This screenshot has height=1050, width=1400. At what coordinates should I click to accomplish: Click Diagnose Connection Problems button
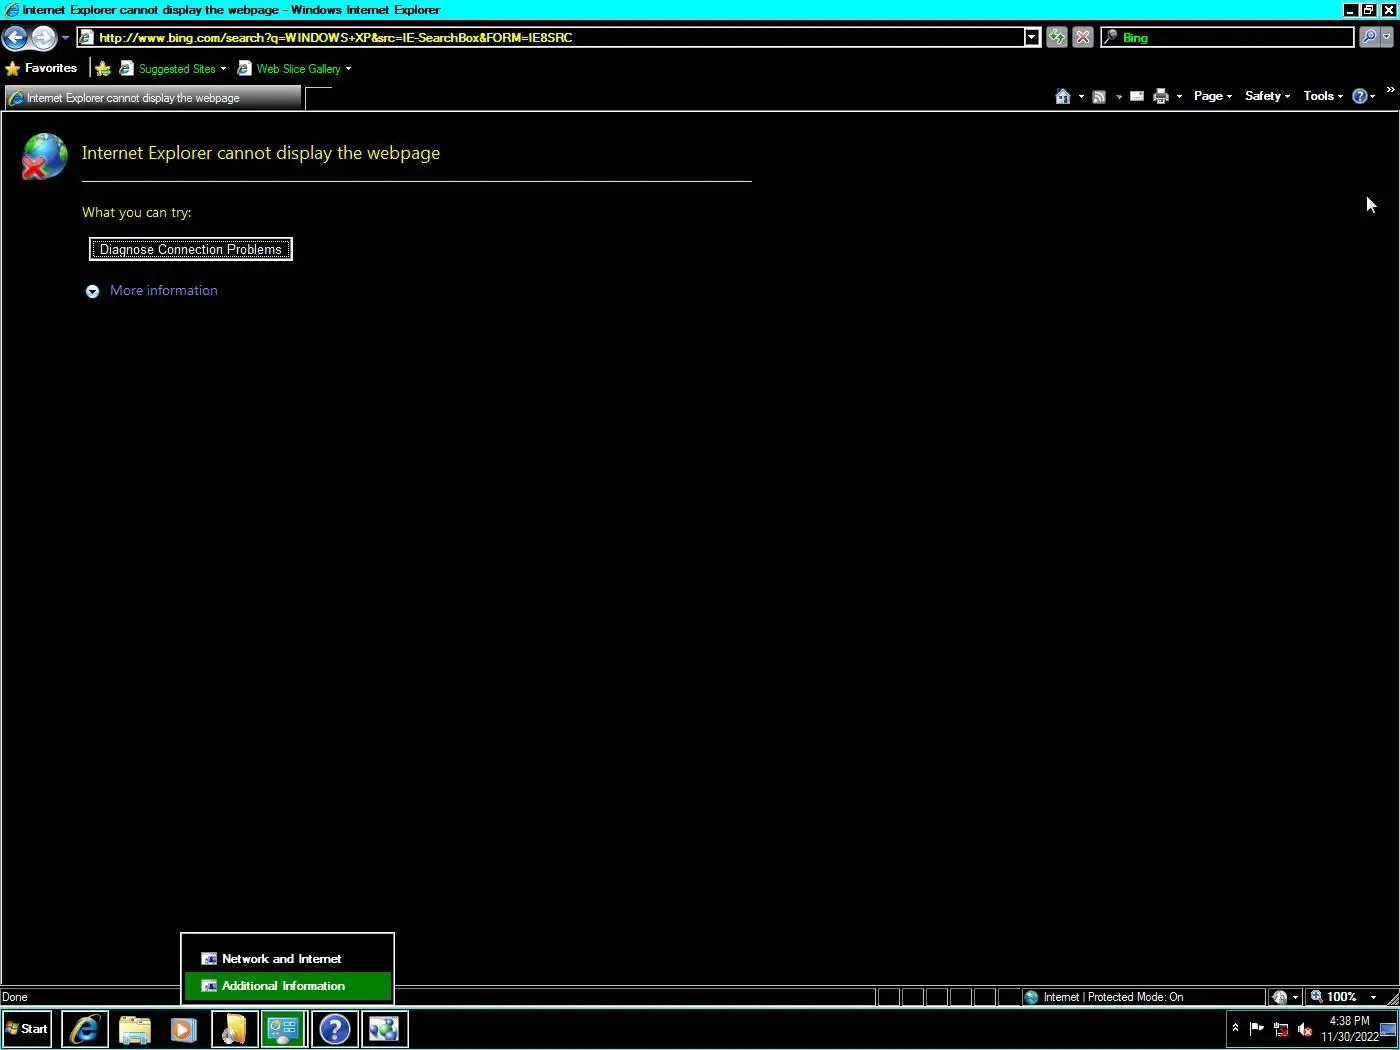tap(191, 249)
